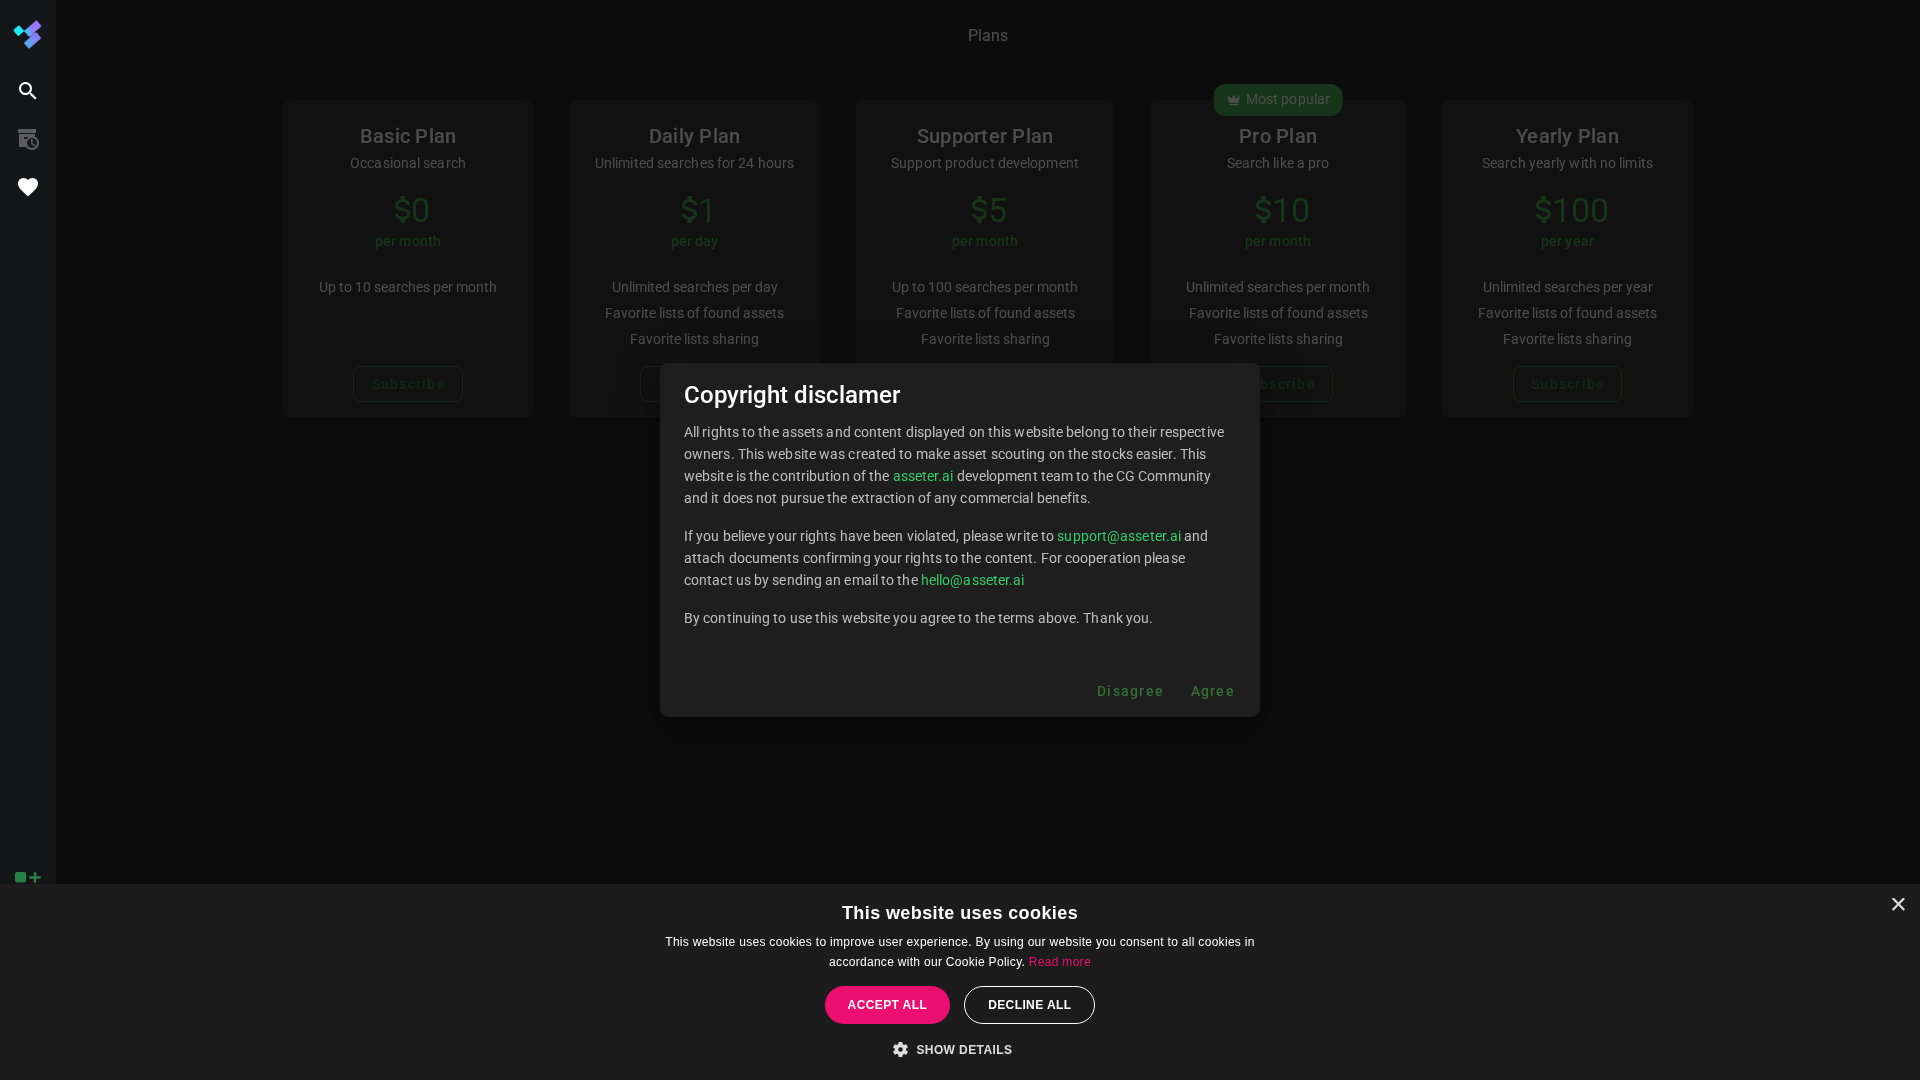Image resolution: width=1920 pixels, height=1080 pixels.
Task: Click the green add icon at sidebar bottom
Action: pyautogui.click(x=27, y=878)
